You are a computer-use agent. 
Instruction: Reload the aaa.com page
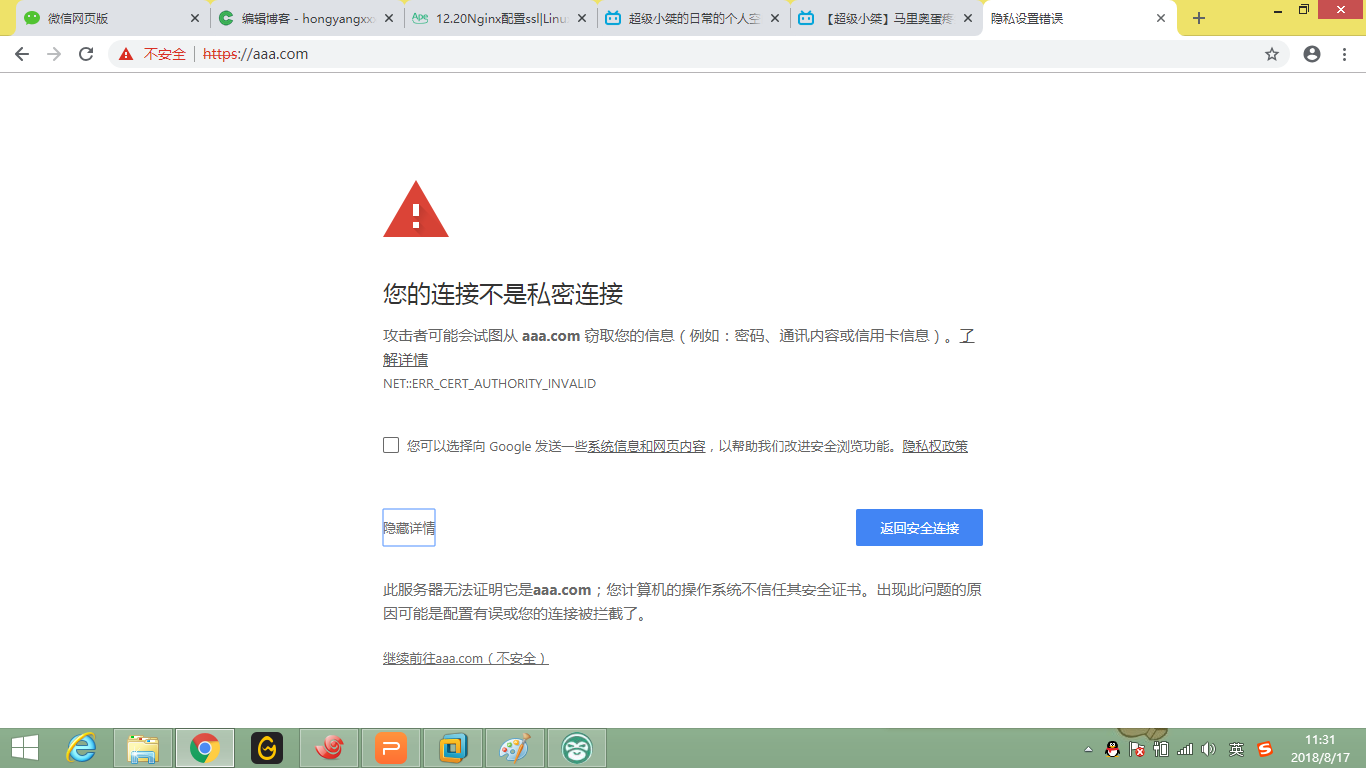click(86, 54)
